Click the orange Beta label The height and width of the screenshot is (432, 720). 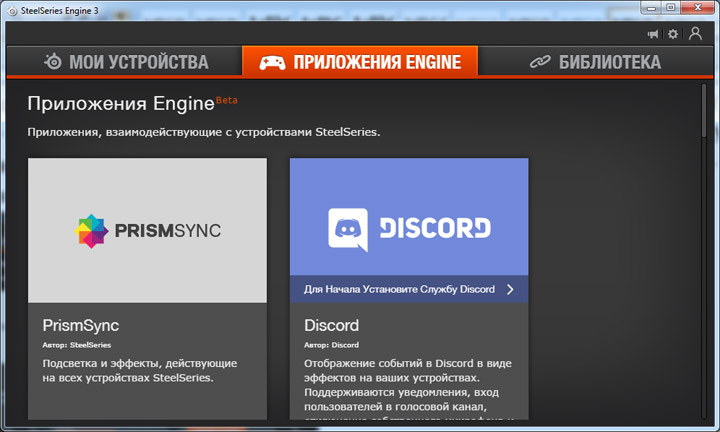coord(226,100)
